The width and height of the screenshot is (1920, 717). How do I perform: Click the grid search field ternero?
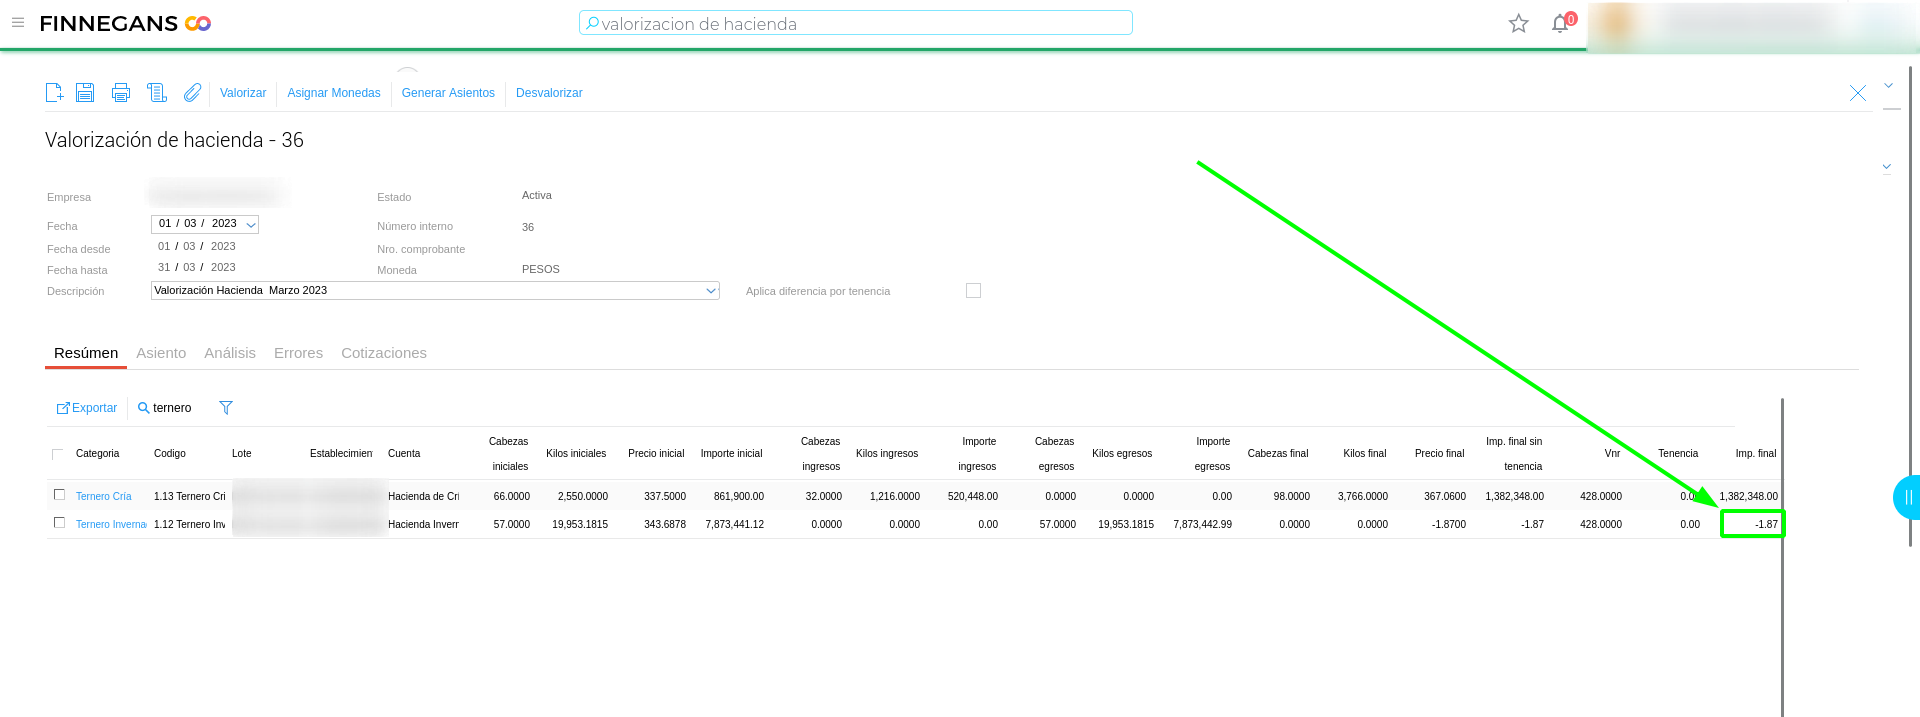(172, 408)
